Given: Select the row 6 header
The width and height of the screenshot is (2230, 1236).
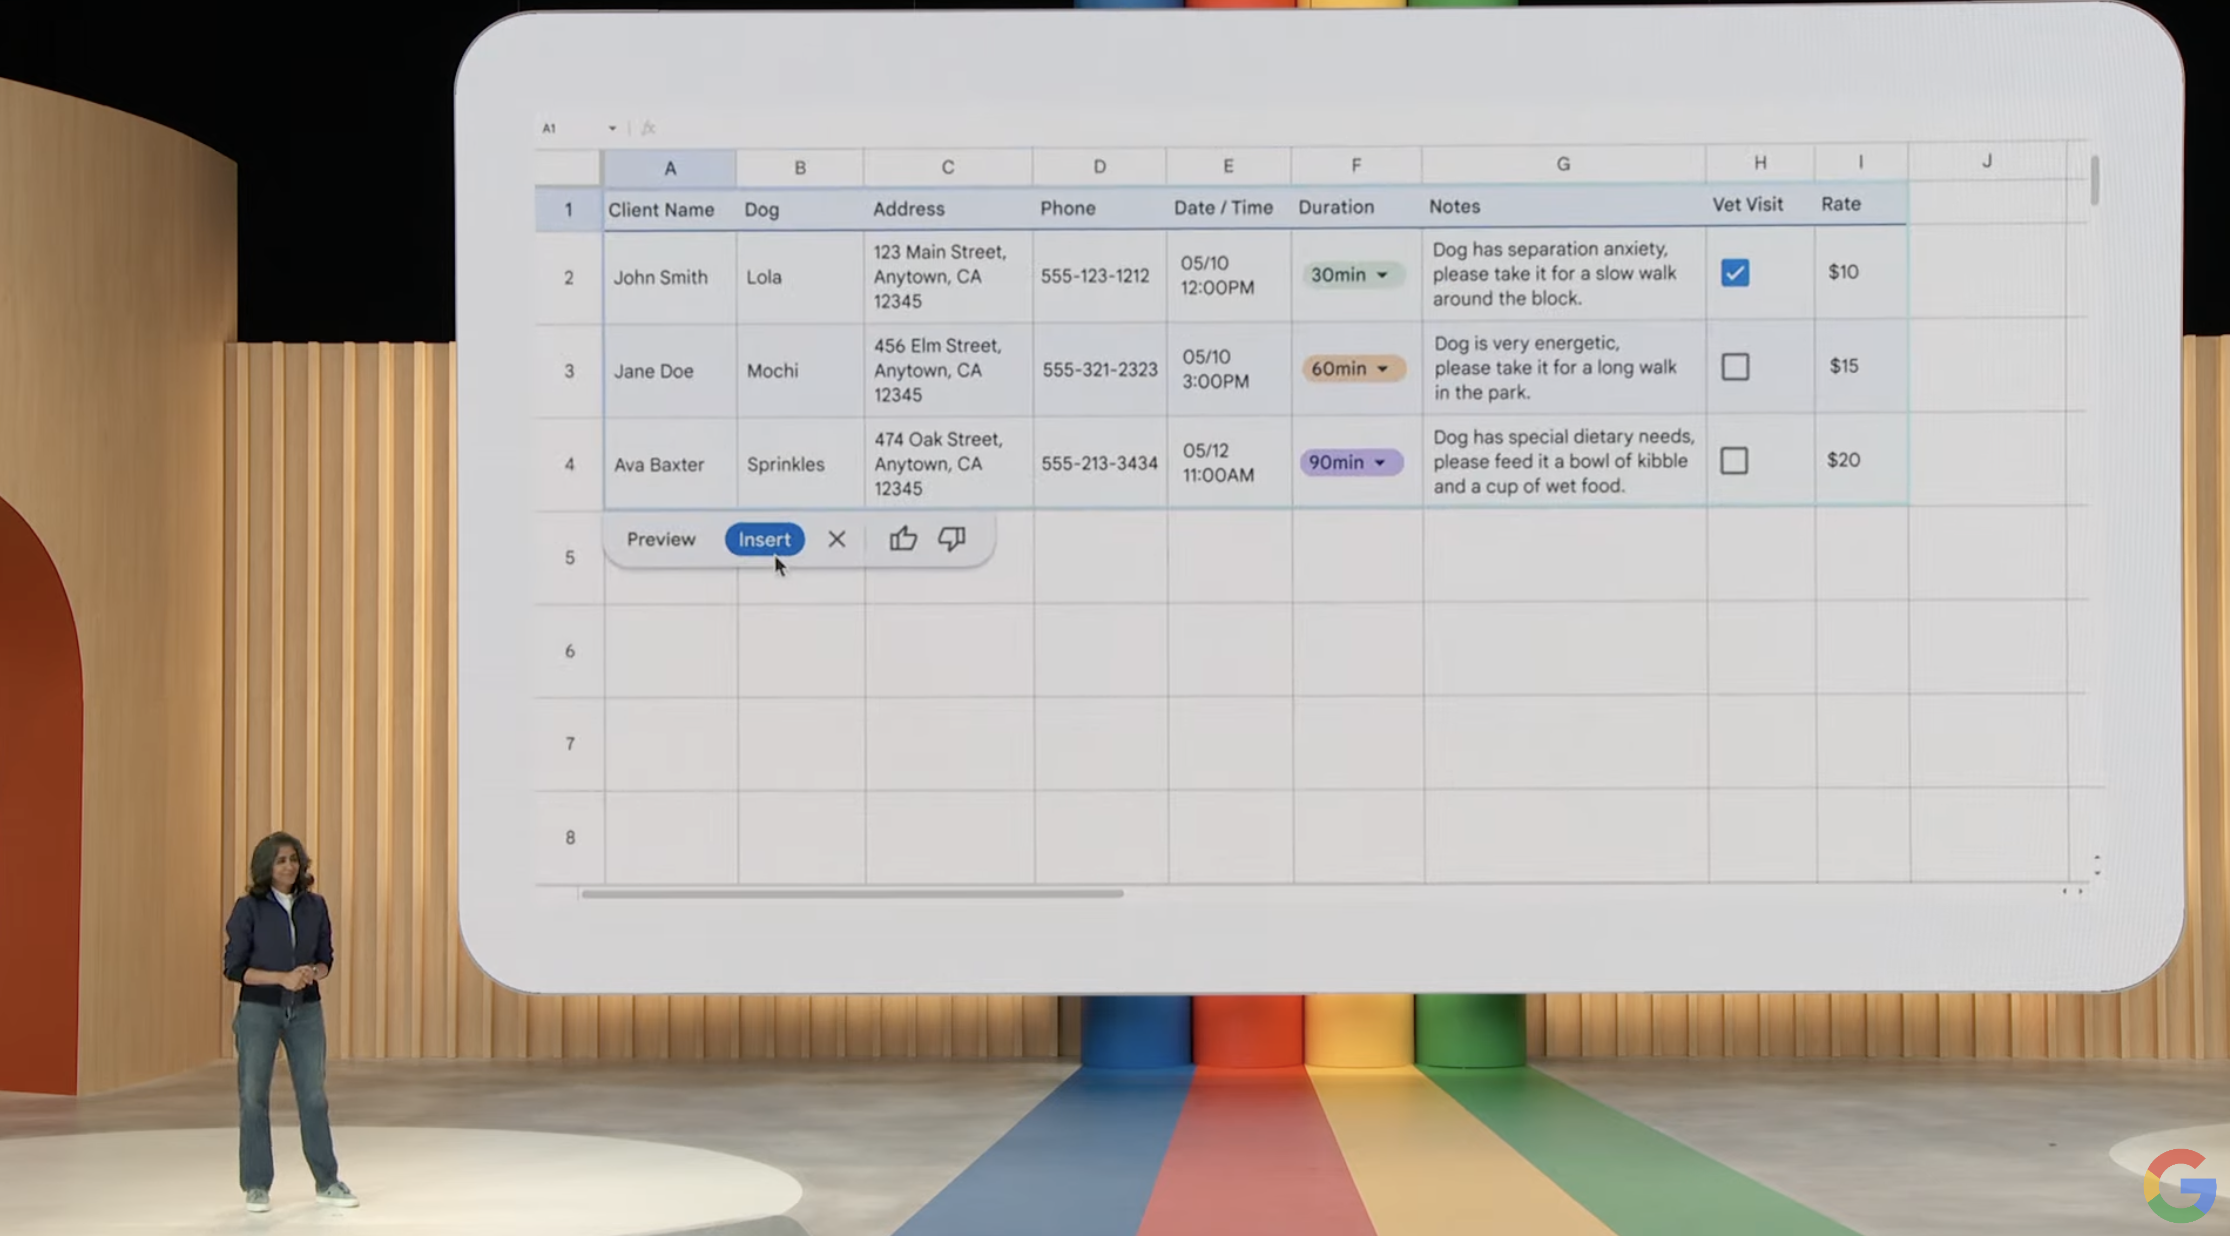Looking at the screenshot, I should (569, 651).
